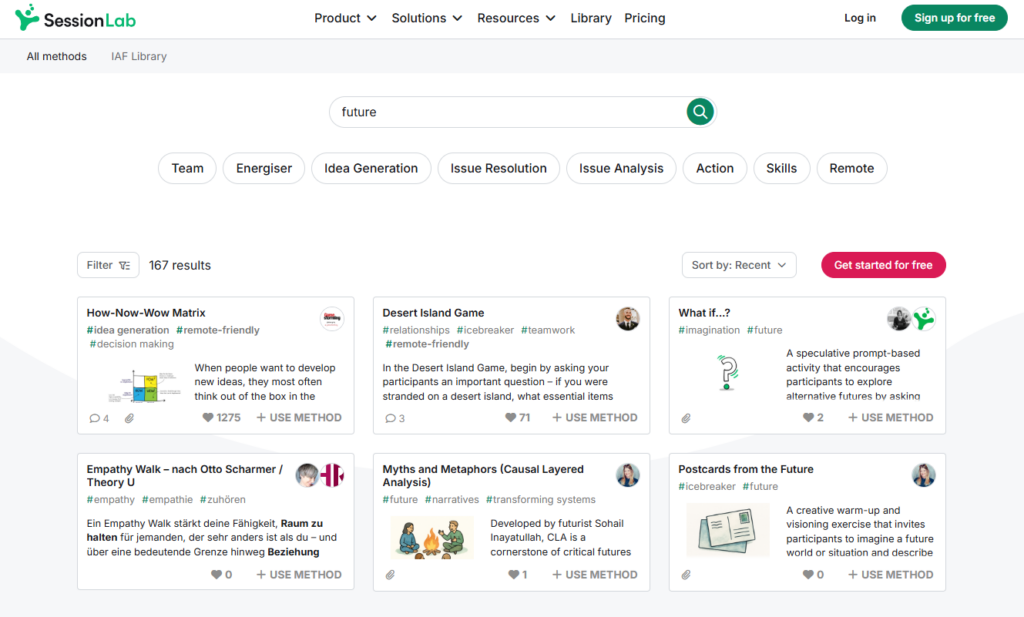Like the How-Now-Wow Matrix heart icon
Image resolution: width=1024 pixels, height=617 pixels.
(x=208, y=418)
